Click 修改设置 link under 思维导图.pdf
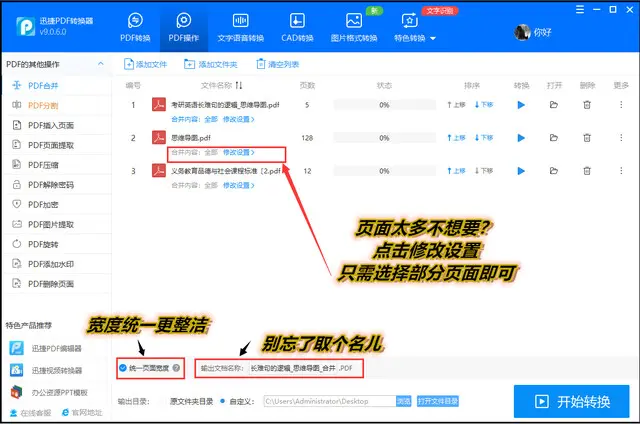640x424 pixels. 238,152
